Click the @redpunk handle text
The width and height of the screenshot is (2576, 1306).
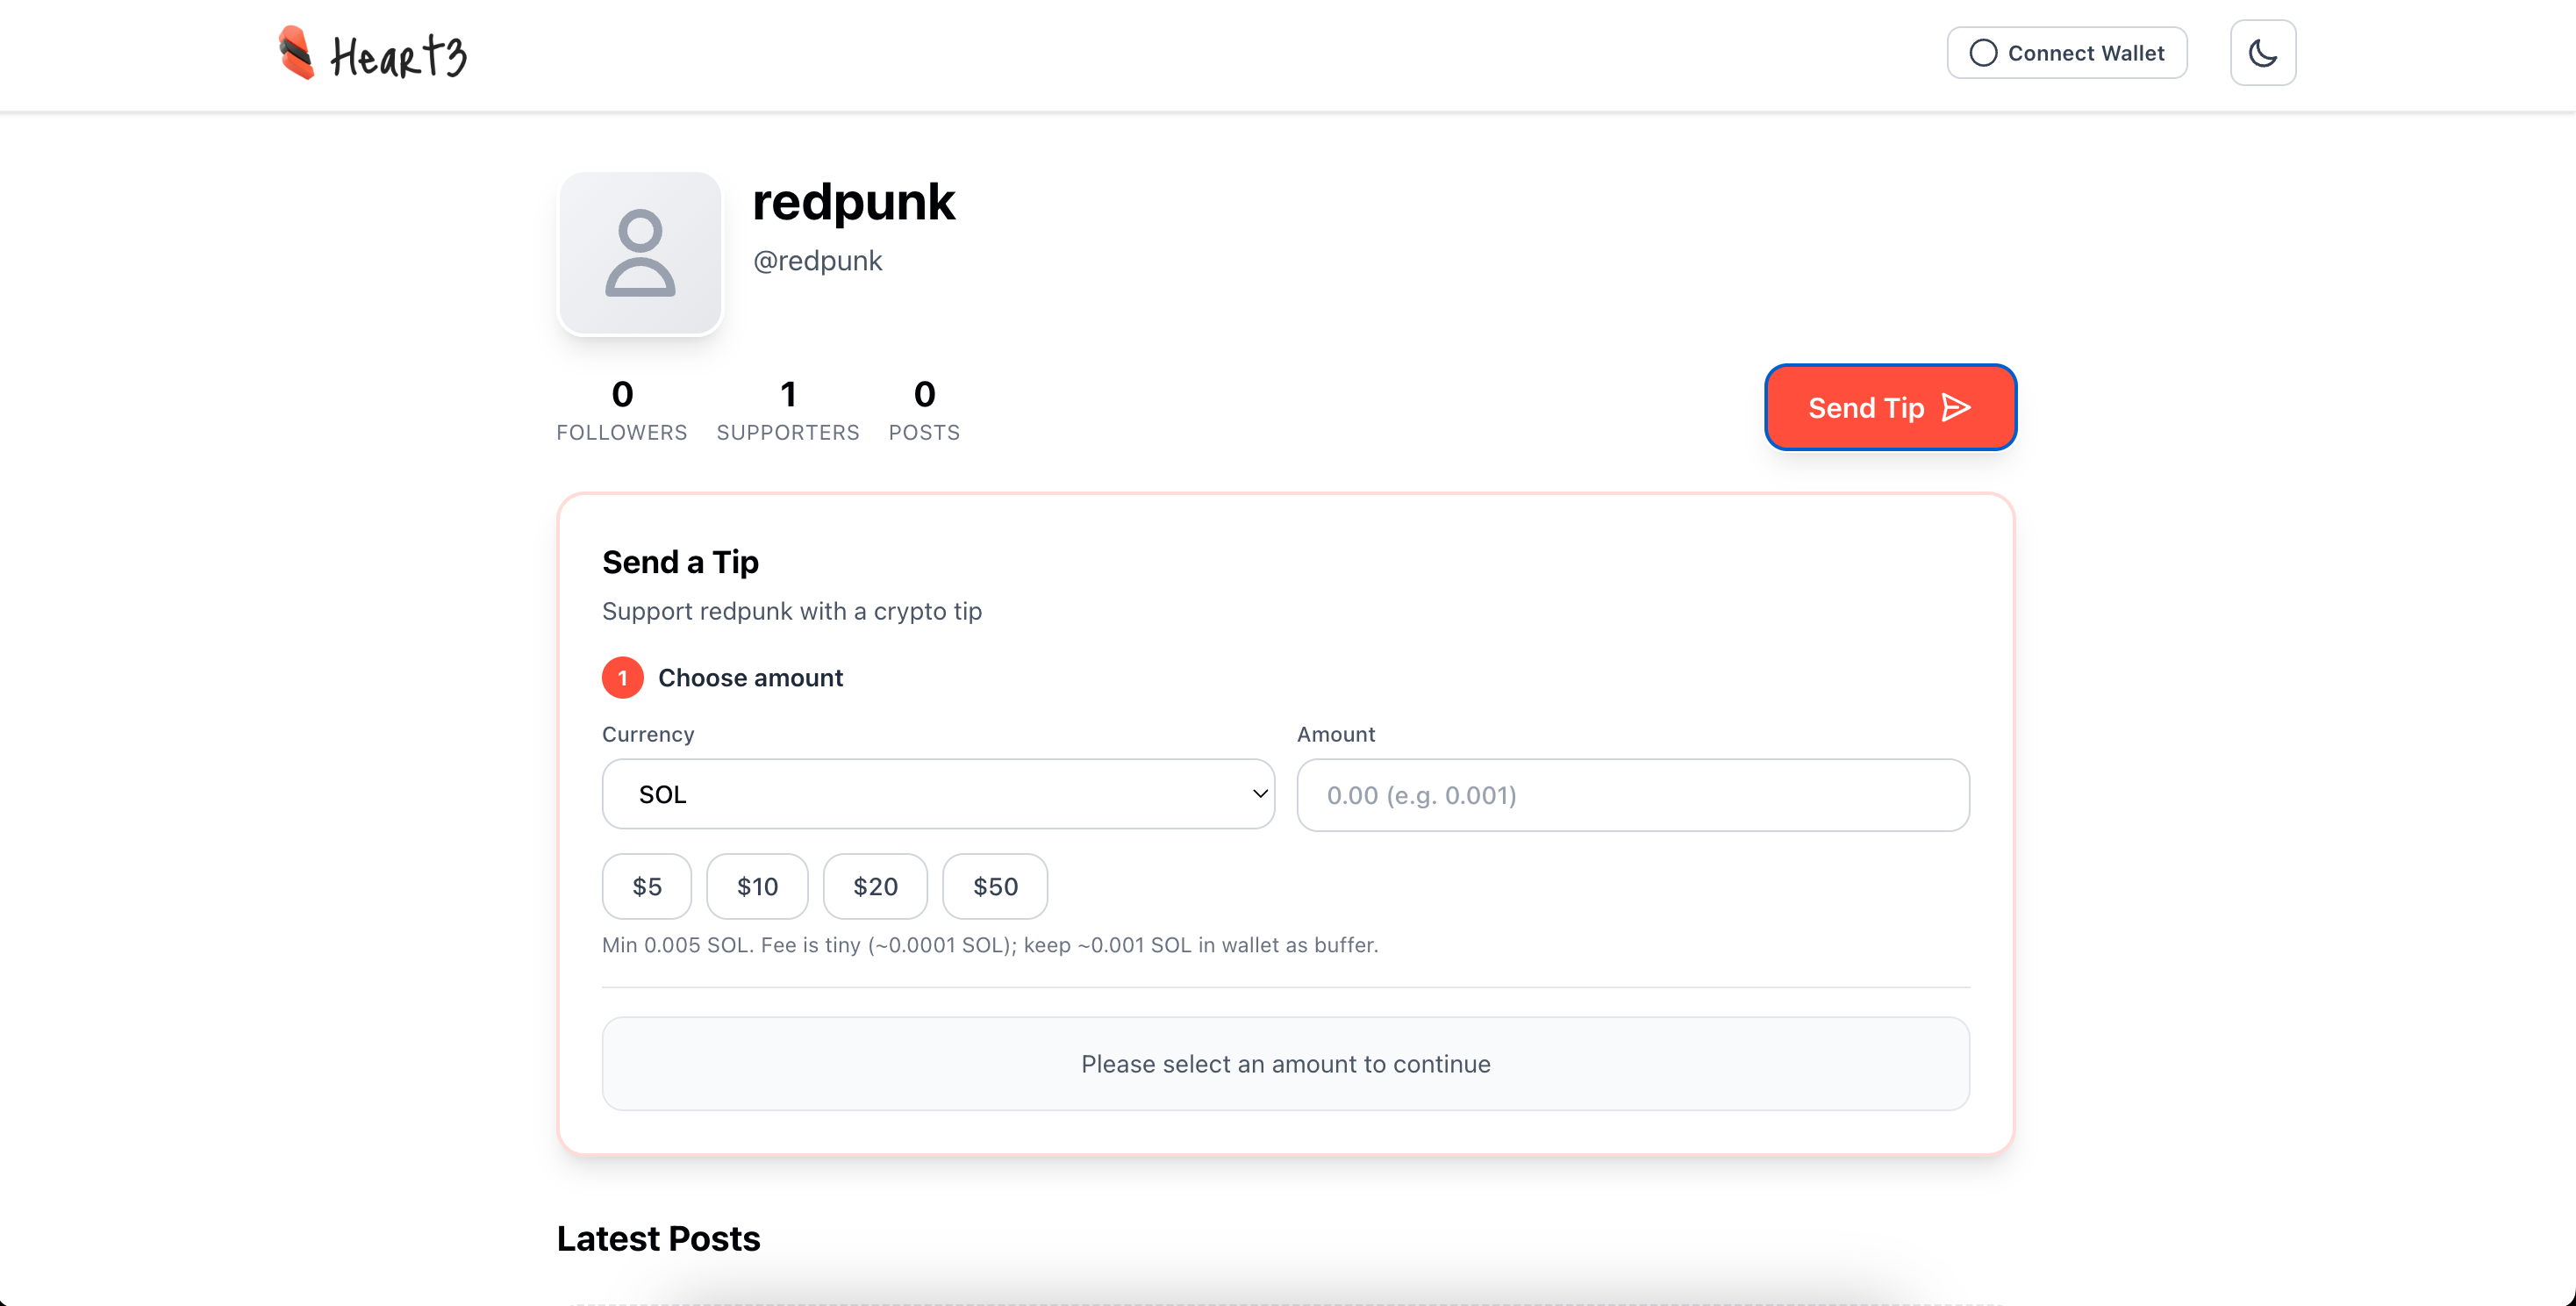tap(817, 261)
